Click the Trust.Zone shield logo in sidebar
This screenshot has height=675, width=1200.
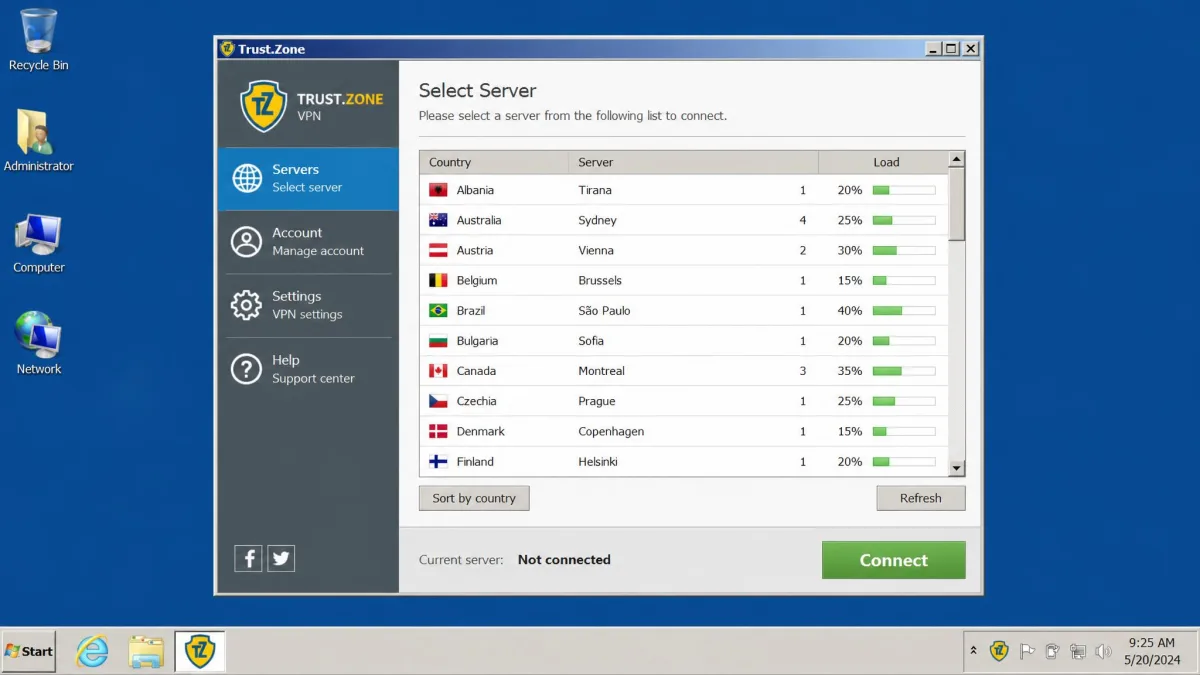[x=264, y=106]
